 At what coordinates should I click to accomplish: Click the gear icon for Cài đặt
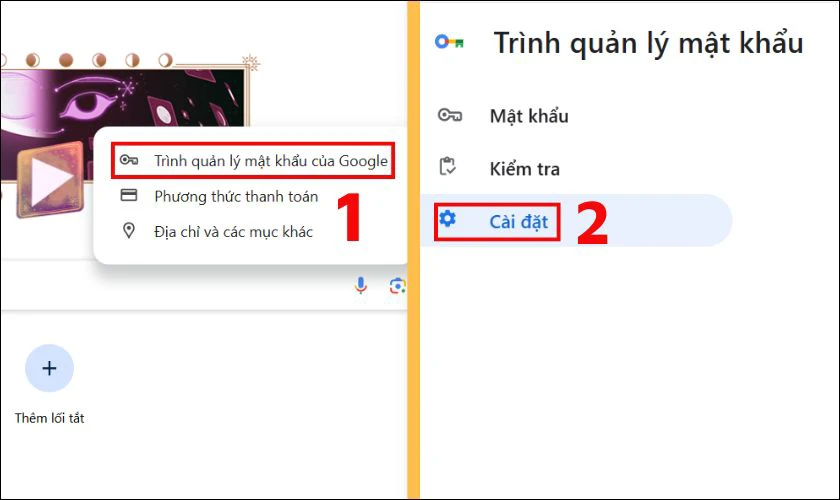click(x=448, y=219)
